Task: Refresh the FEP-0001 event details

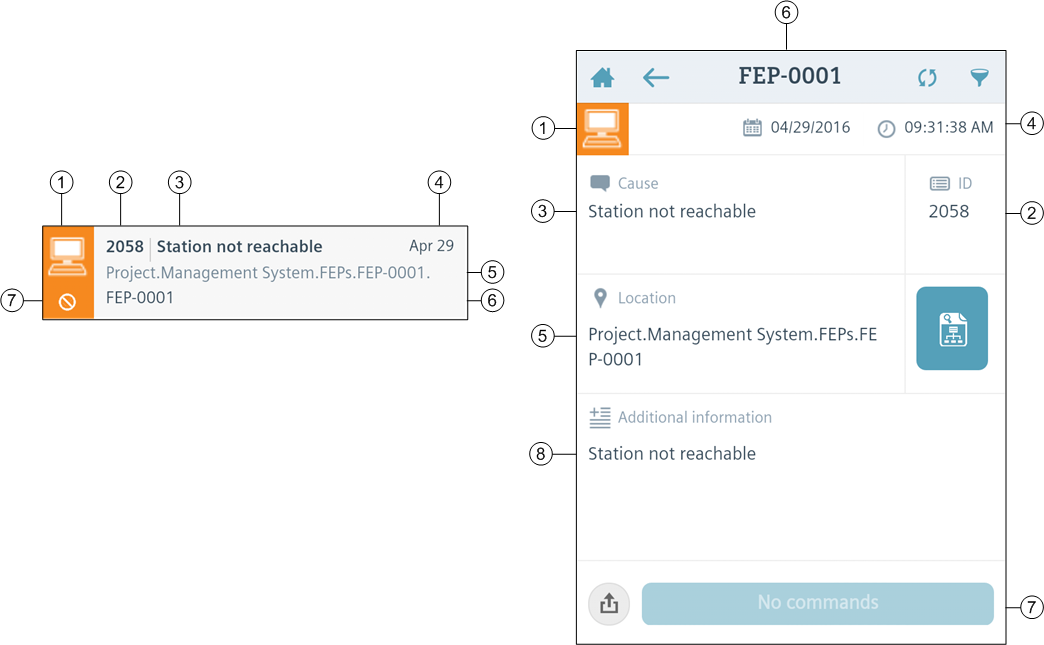Action: [927, 78]
